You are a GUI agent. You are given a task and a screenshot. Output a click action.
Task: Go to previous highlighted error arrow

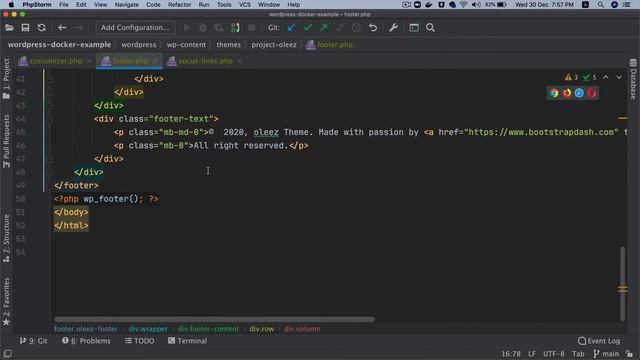(606, 77)
